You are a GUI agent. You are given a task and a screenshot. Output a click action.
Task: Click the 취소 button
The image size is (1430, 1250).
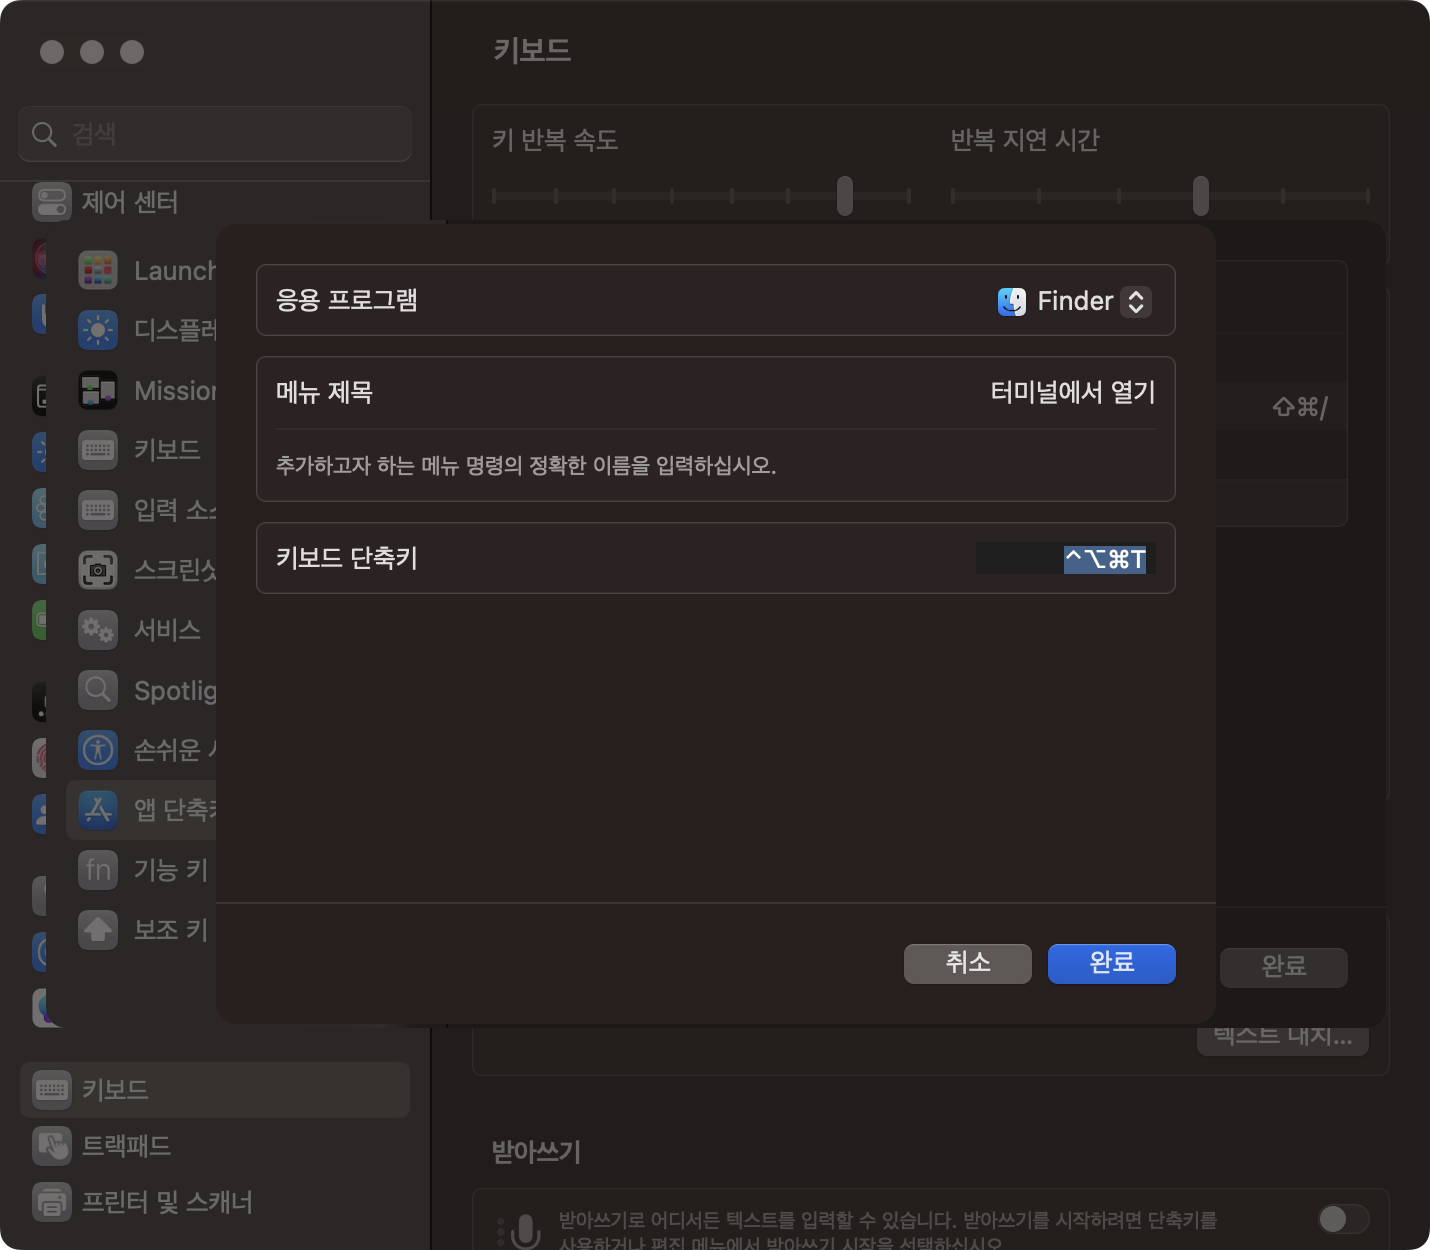[967, 963]
